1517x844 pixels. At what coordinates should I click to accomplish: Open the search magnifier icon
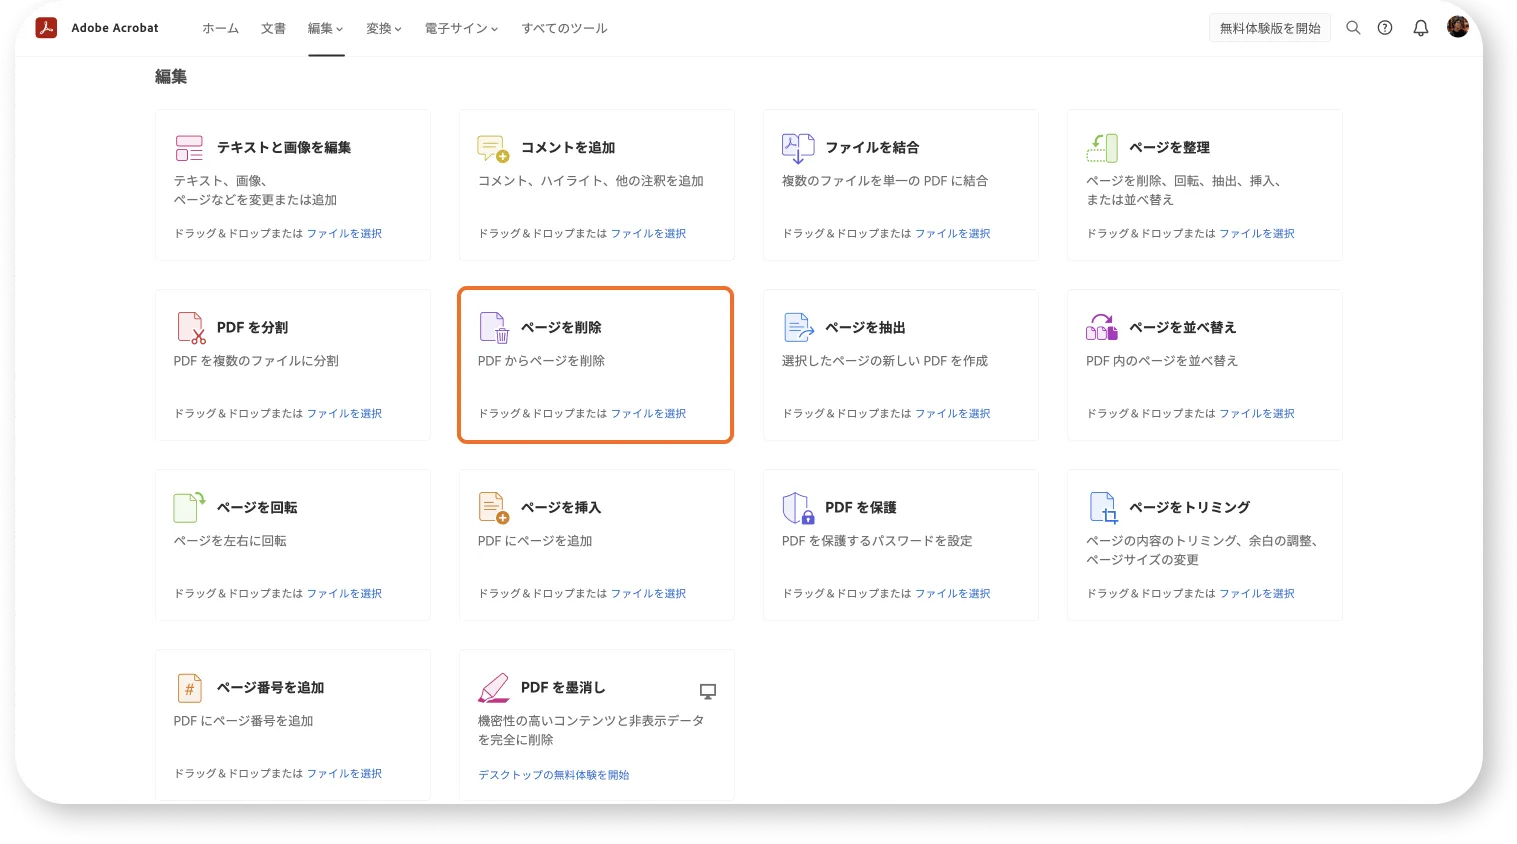click(1353, 28)
